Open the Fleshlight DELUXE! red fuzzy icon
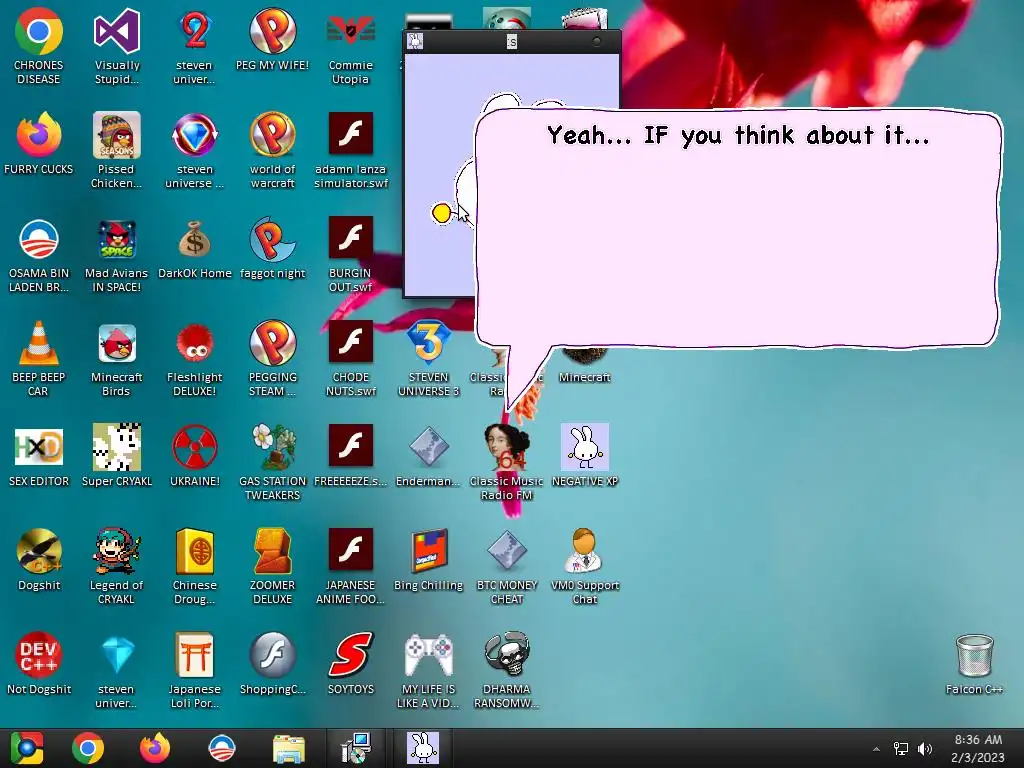The height and width of the screenshot is (768, 1024). pyautogui.click(x=194, y=359)
